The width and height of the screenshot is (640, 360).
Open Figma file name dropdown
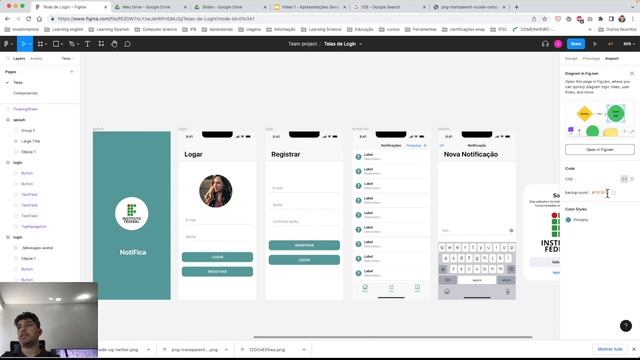(x=361, y=44)
